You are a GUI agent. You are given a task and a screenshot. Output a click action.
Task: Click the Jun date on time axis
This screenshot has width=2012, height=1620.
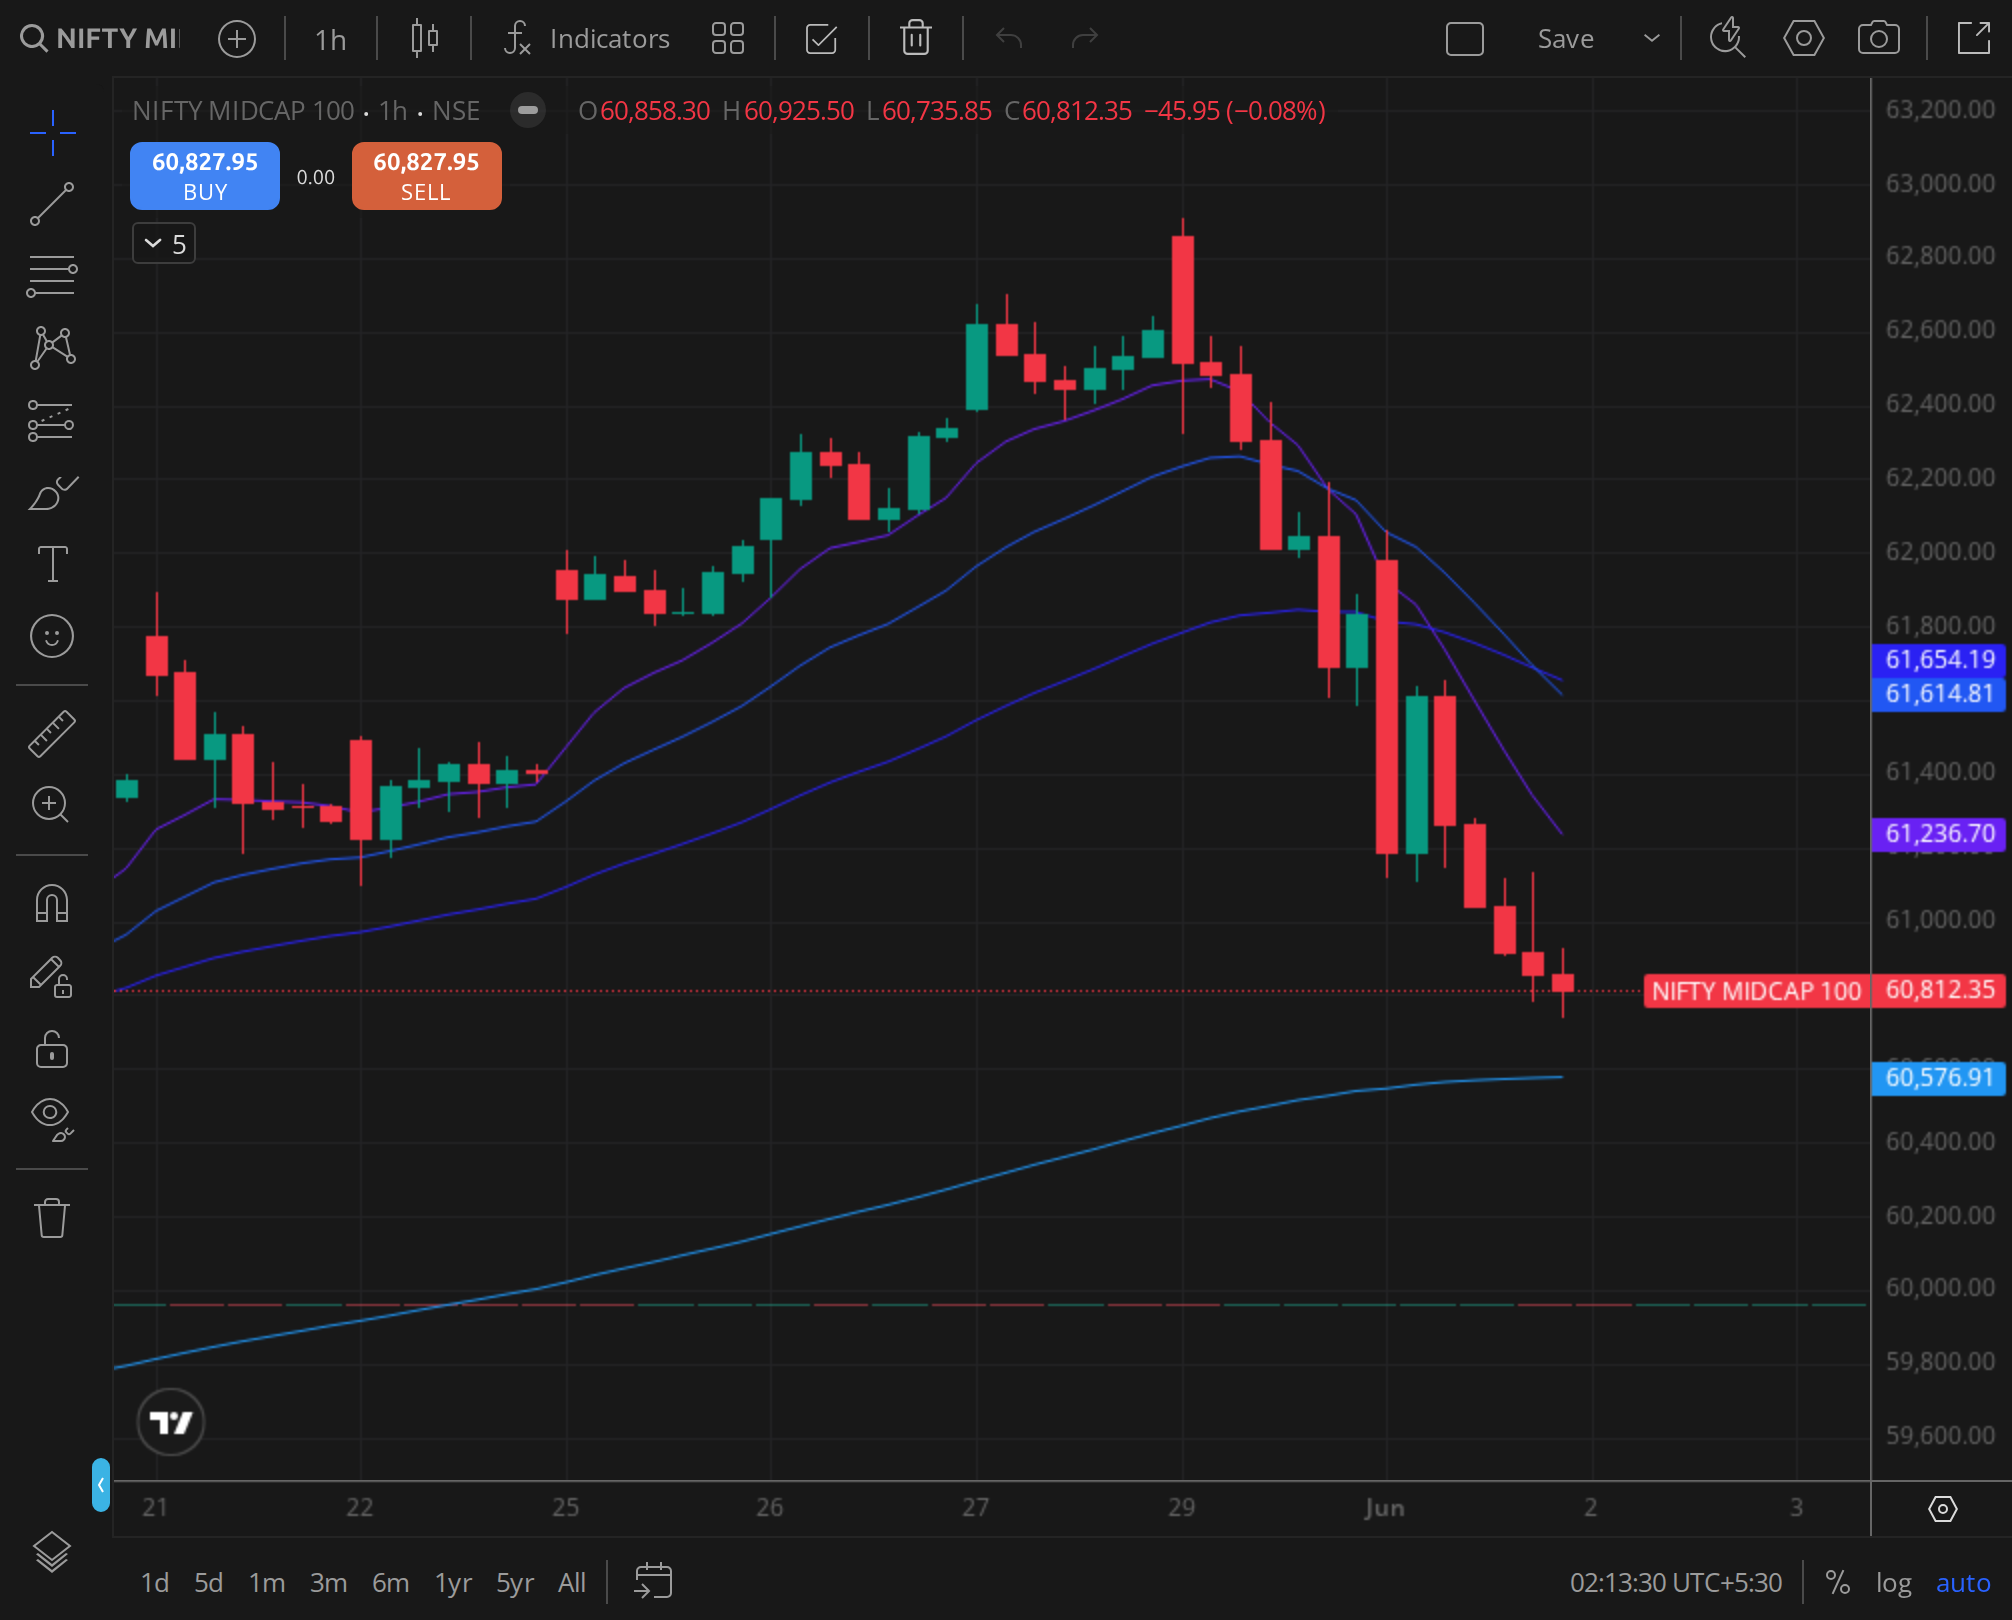[1385, 1508]
